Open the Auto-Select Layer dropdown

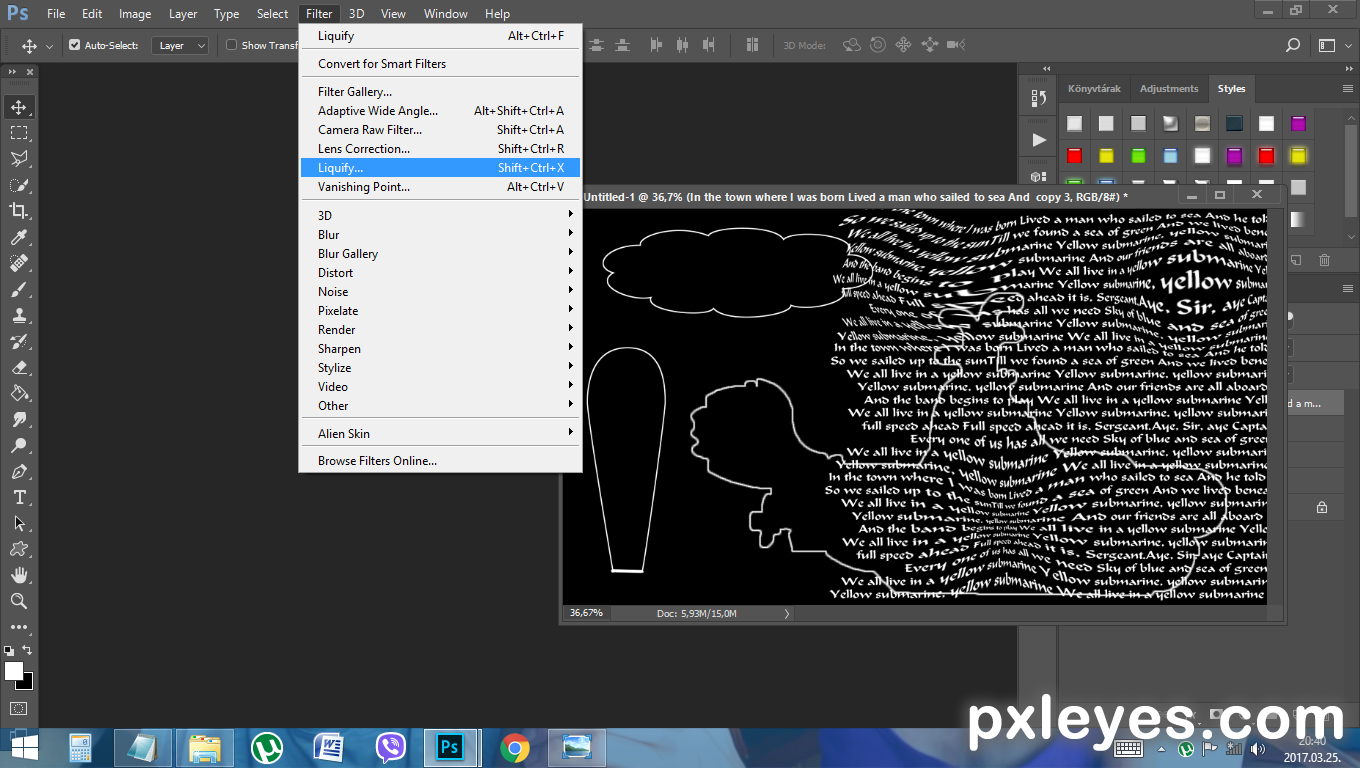(x=180, y=45)
